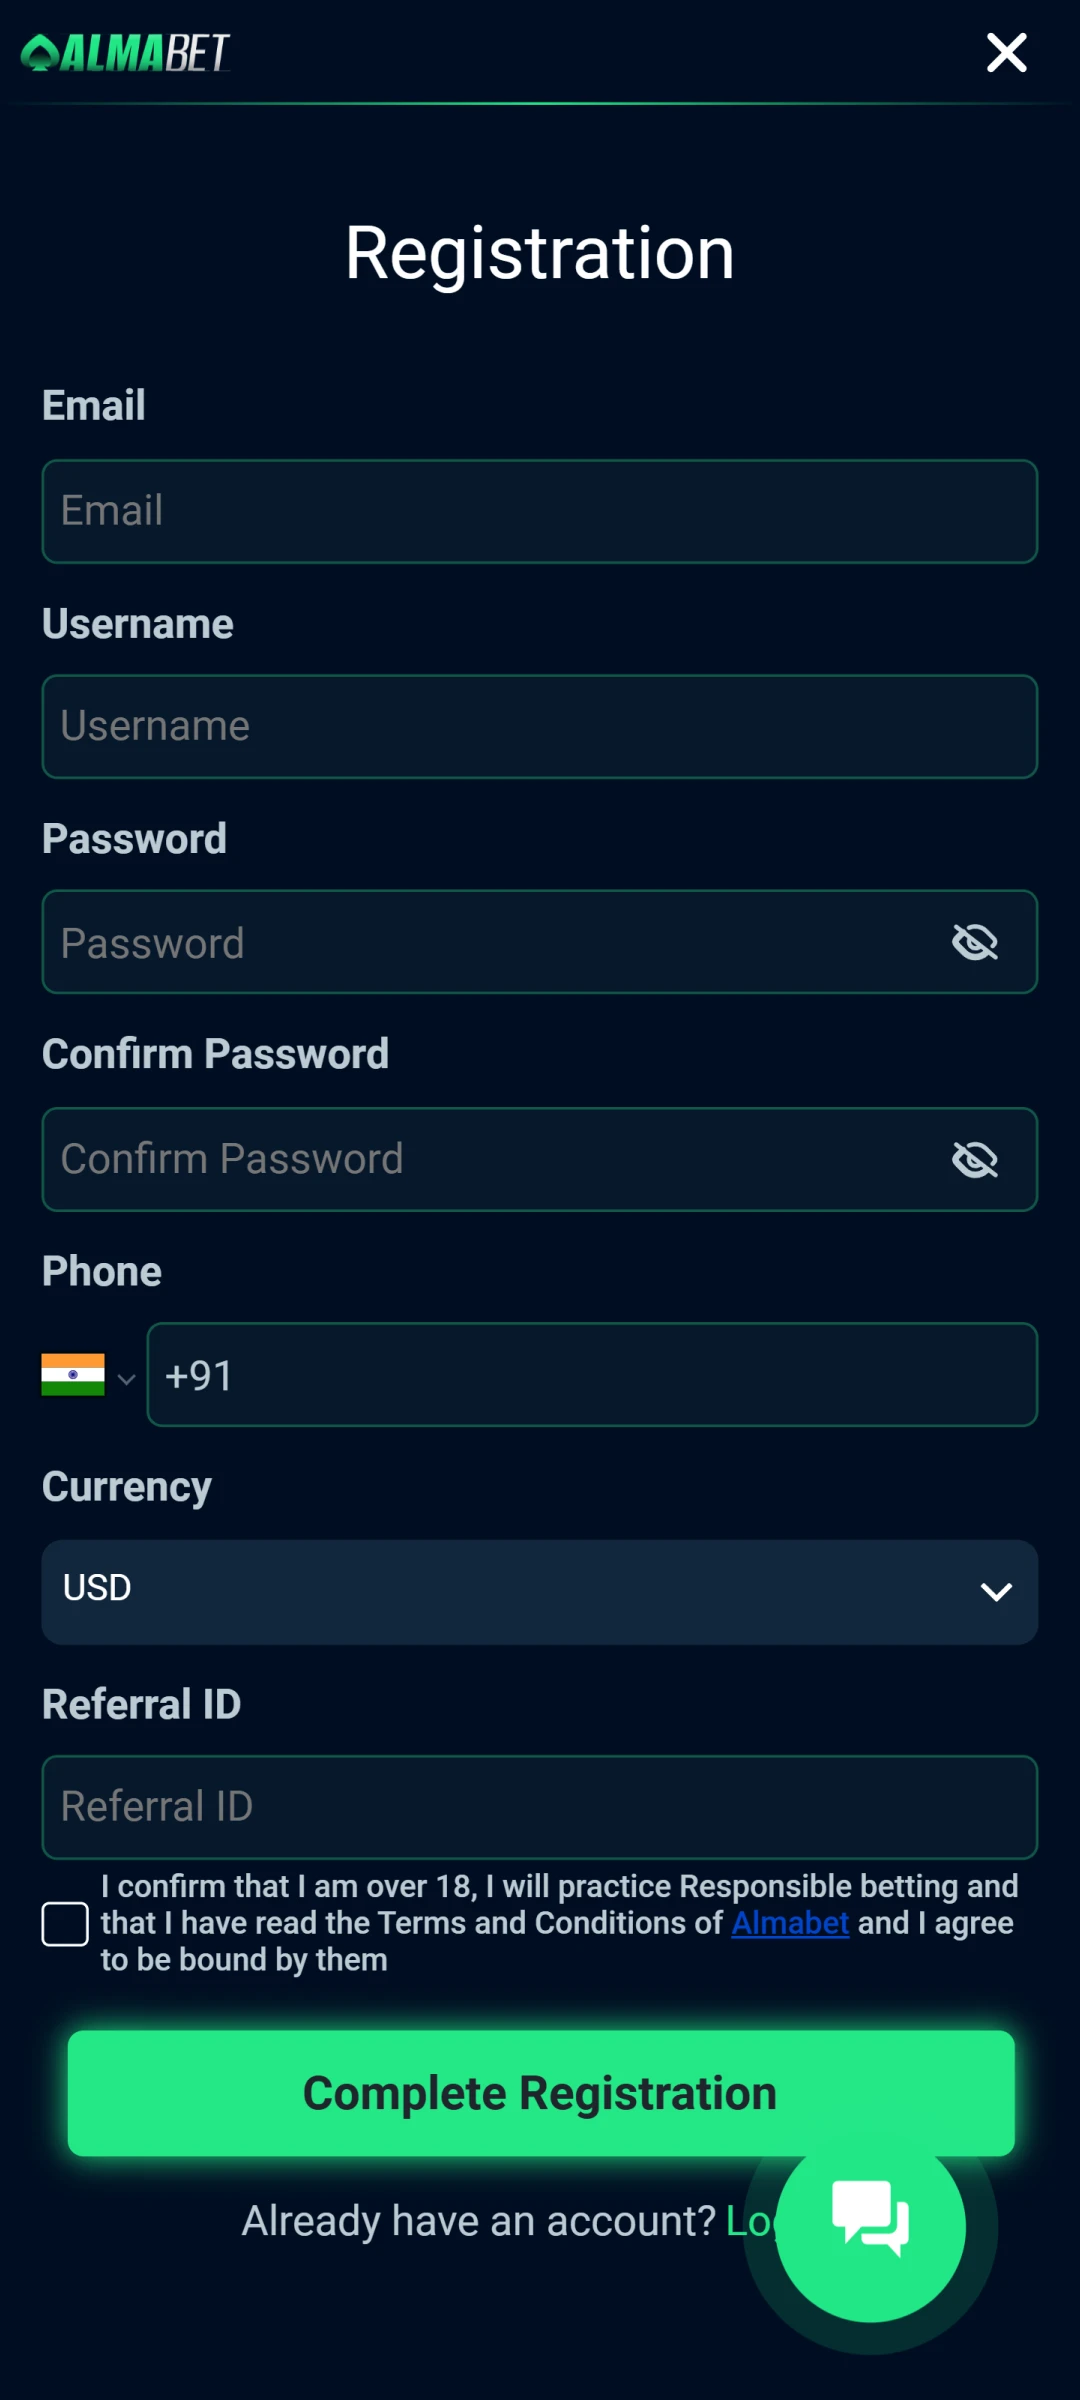Click the Currency dropdown arrow
This screenshot has height=2400, width=1080.
point(996,1591)
